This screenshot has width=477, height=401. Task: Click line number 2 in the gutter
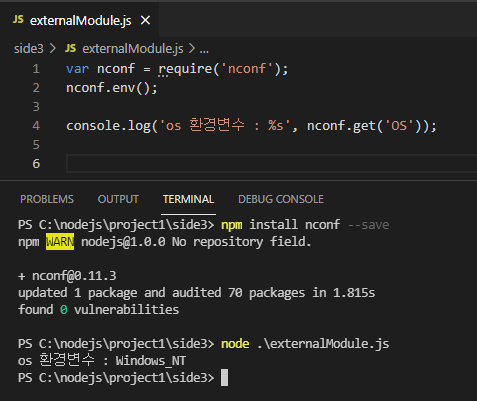[x=36, y=88]
